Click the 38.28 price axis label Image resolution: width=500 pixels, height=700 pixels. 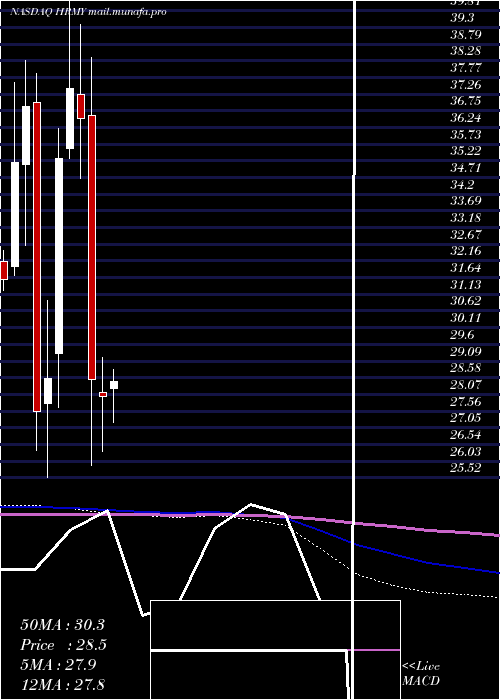tap(466, 51)
